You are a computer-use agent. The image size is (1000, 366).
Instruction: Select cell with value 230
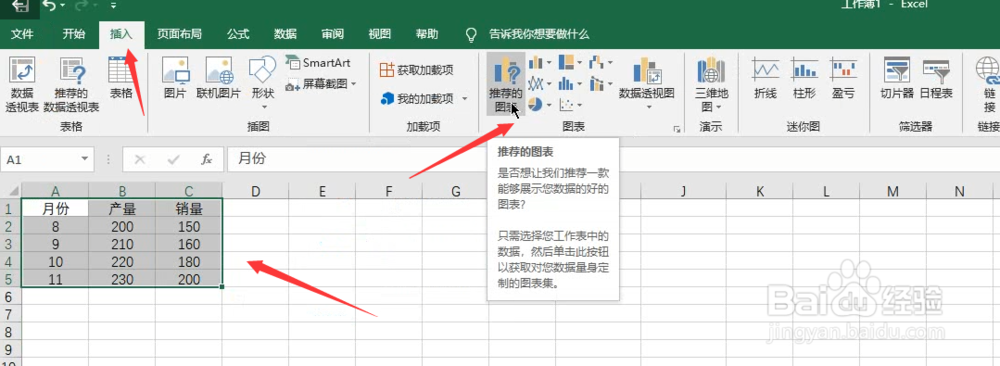(122, 279)
